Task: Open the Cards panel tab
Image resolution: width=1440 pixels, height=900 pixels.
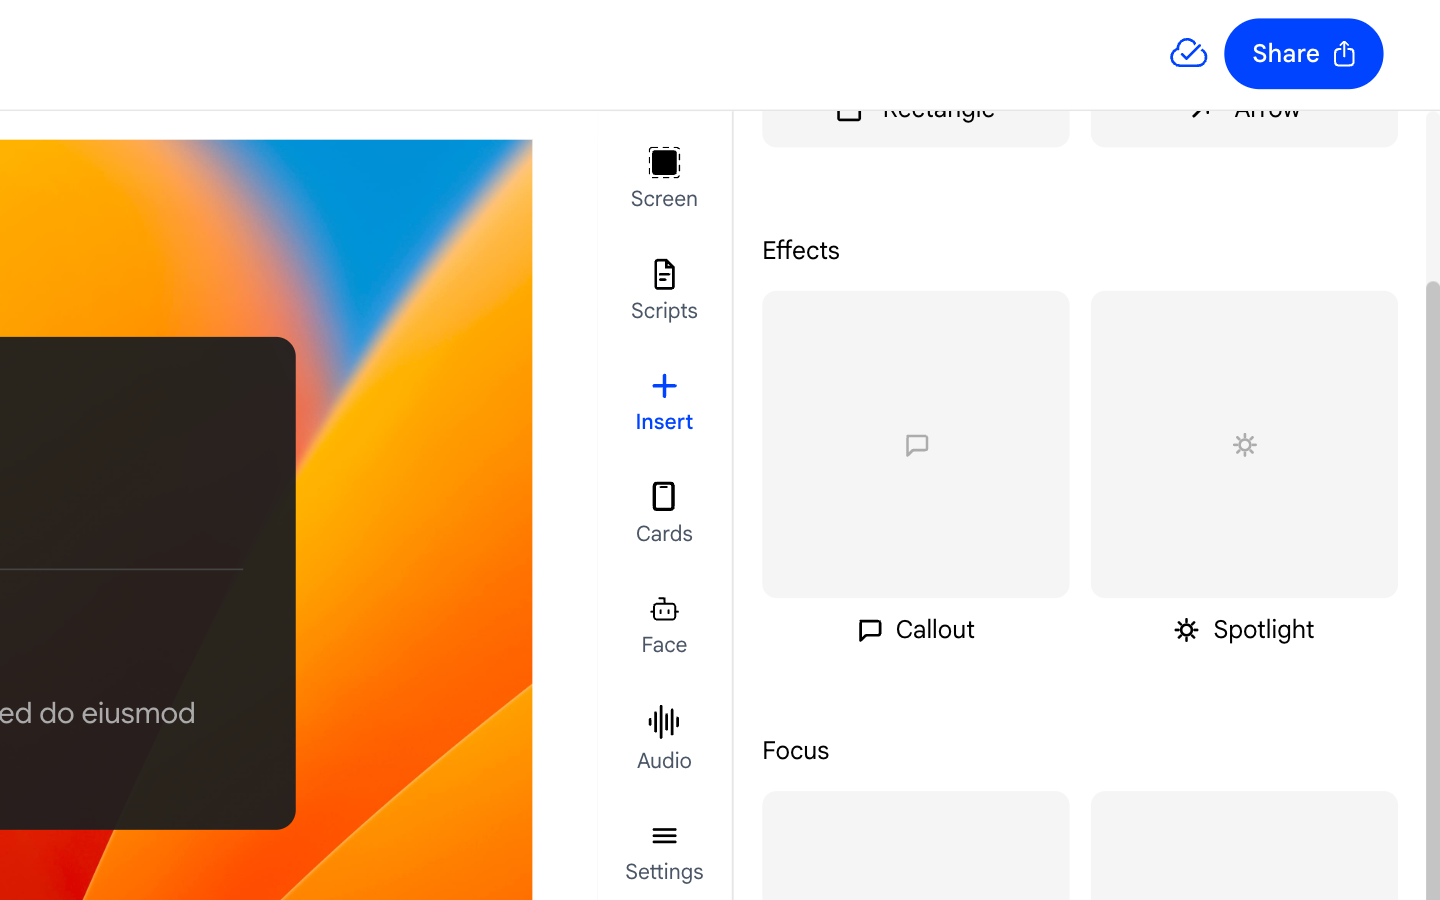Action: coord(664,513)
